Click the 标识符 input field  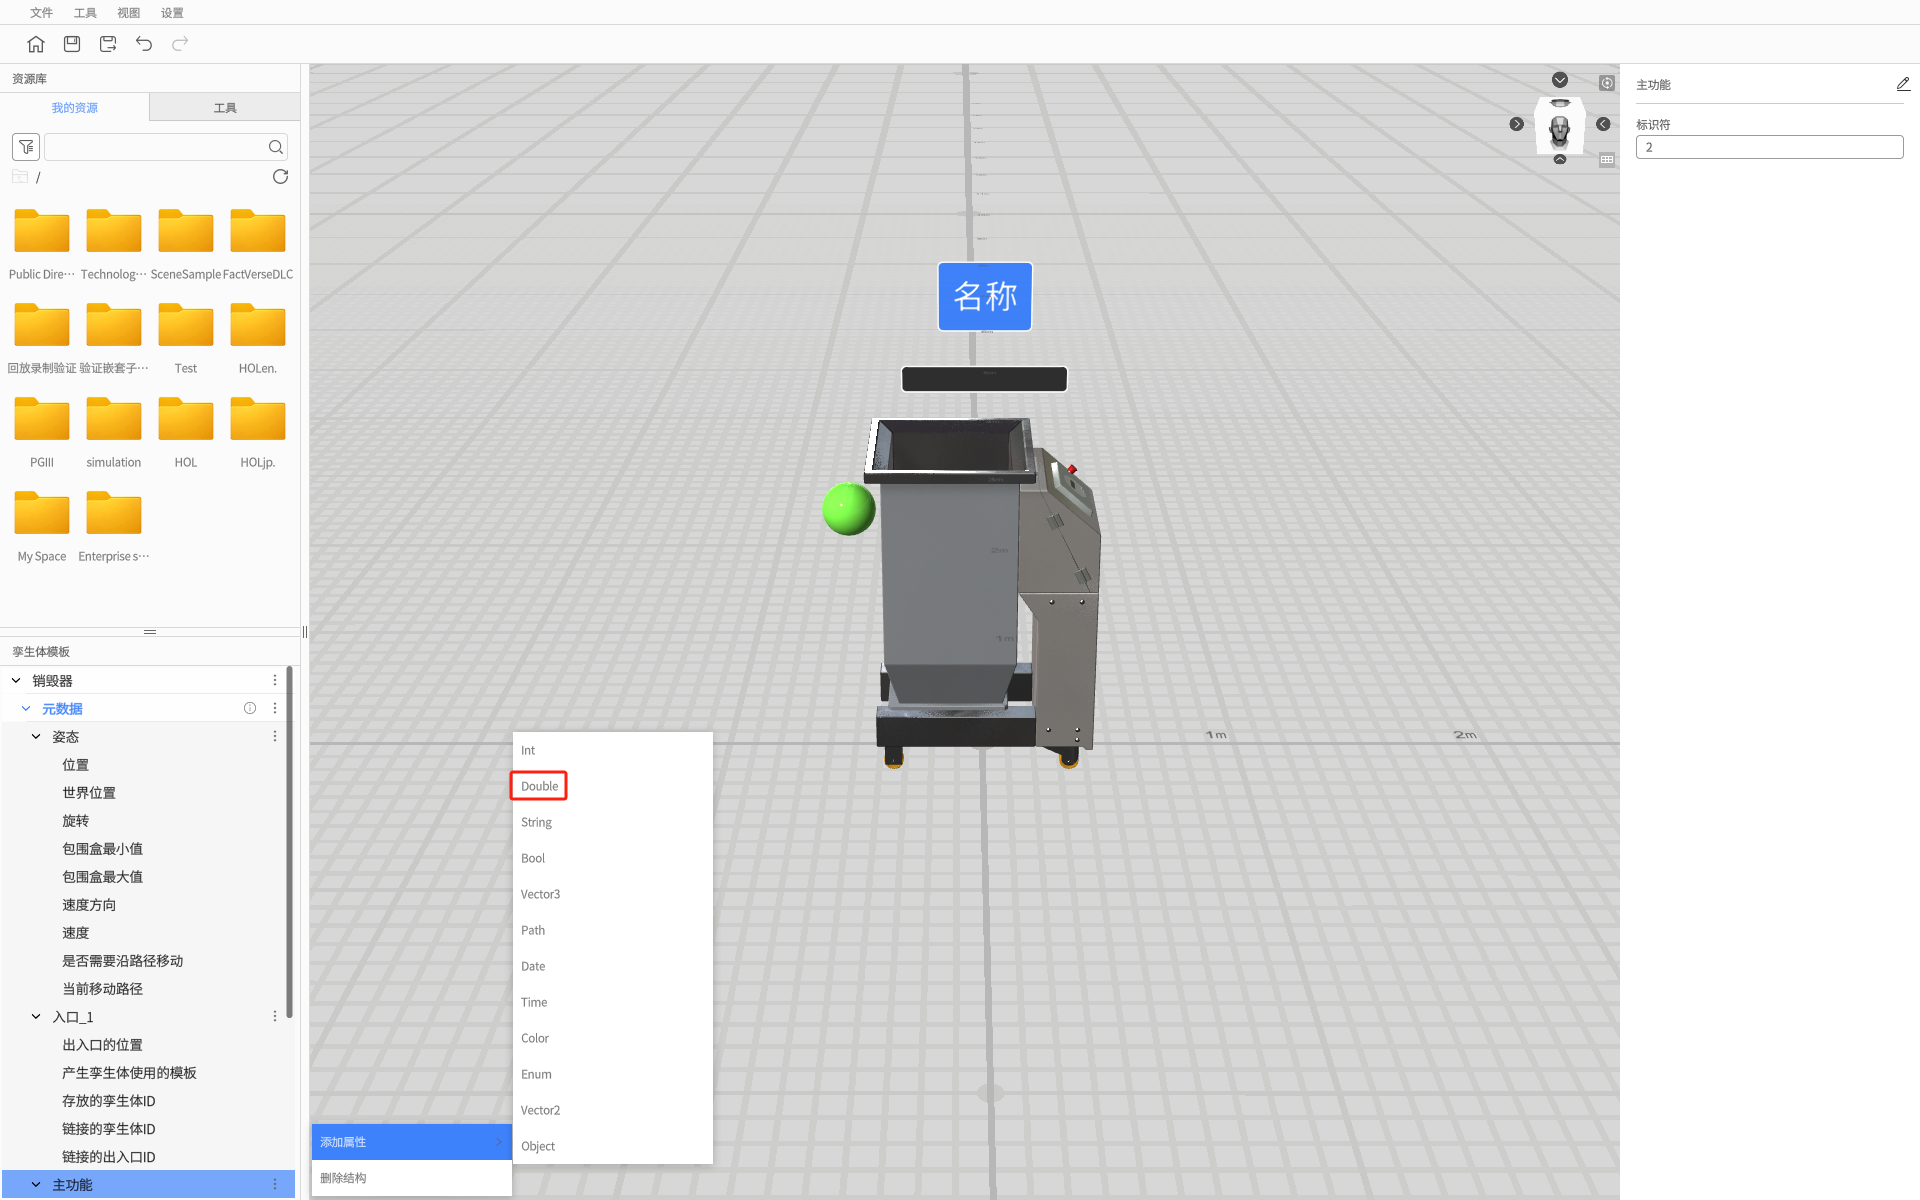1768,147
